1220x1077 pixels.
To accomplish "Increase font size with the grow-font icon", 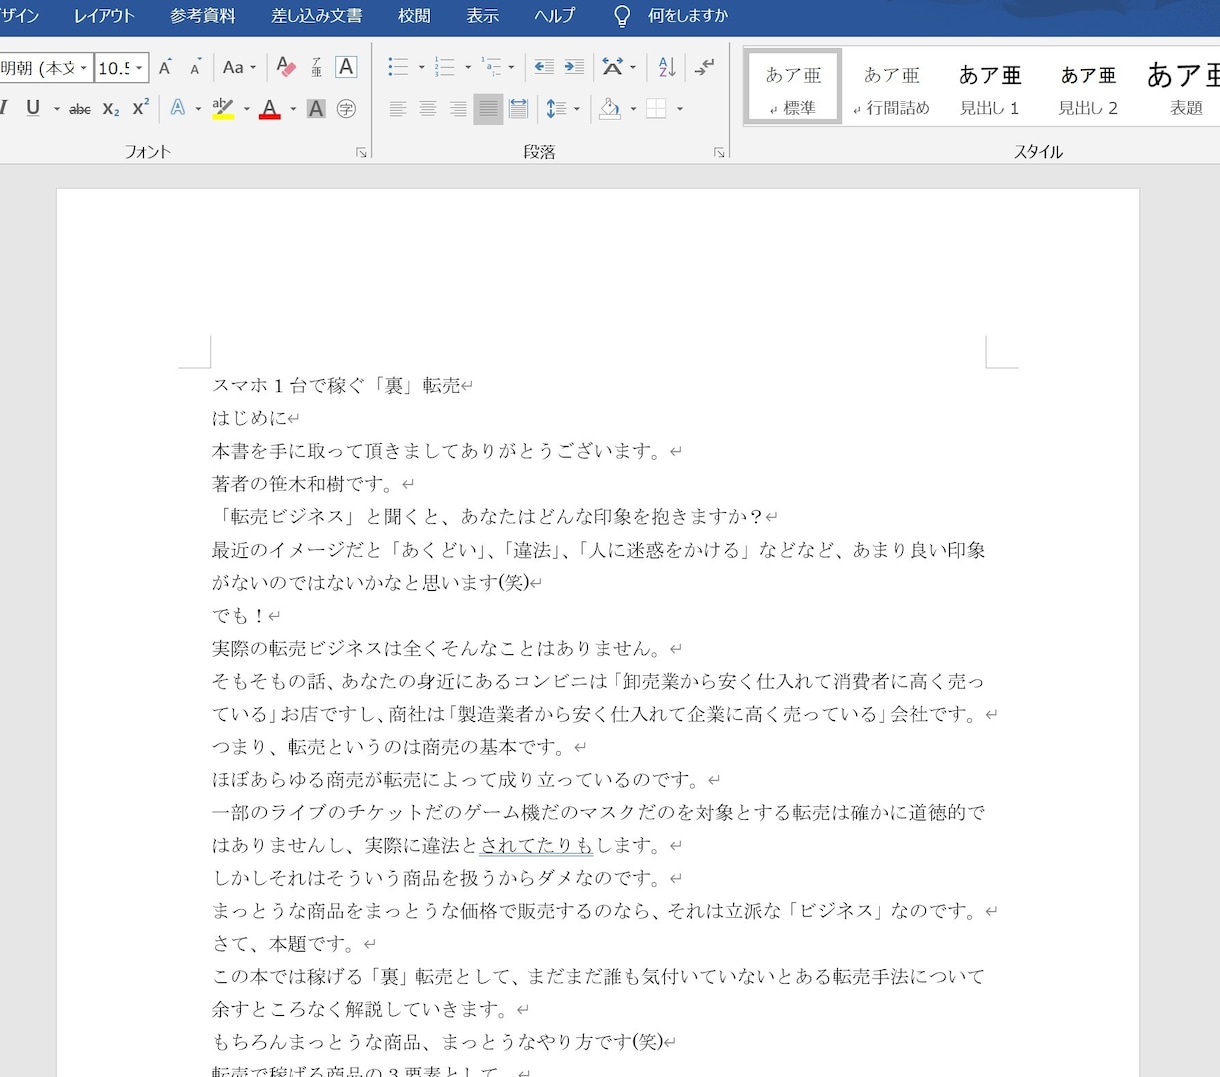I will click(166, 67).
